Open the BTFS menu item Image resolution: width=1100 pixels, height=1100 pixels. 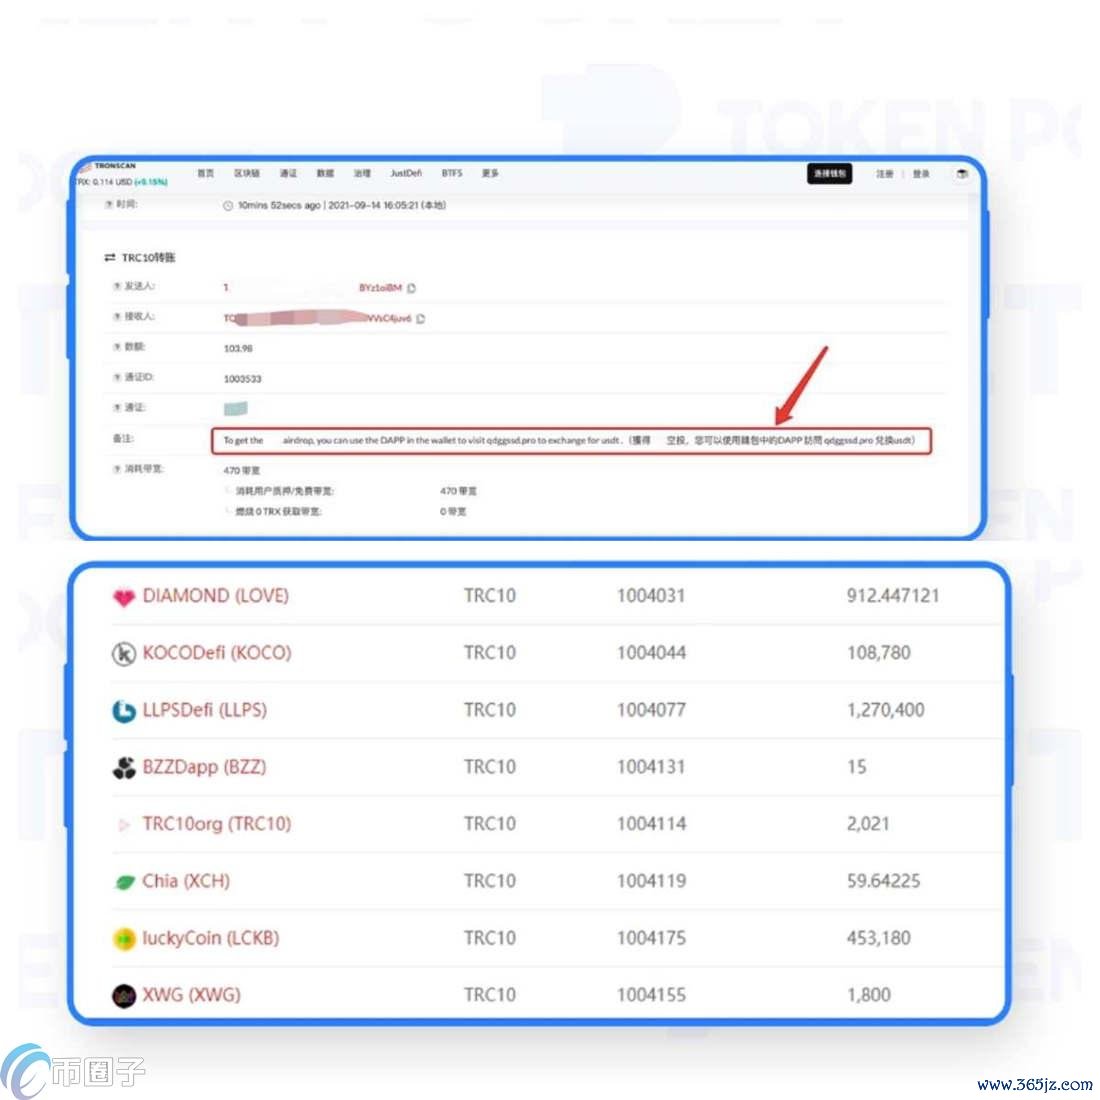452,173
